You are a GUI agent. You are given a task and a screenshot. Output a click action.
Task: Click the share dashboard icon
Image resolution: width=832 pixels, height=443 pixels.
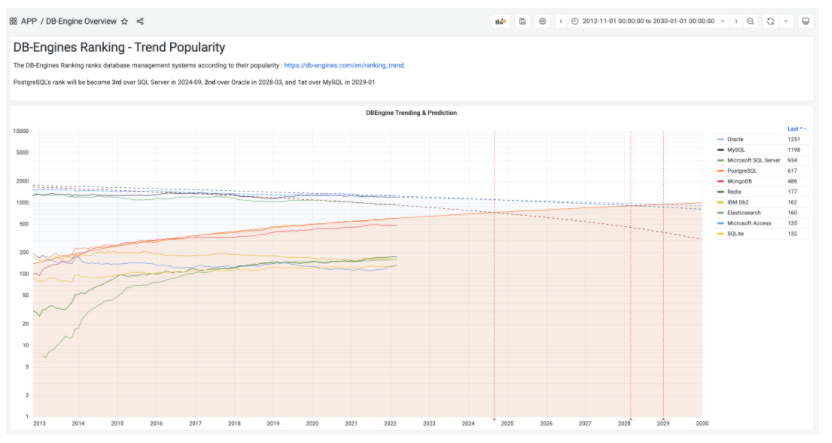(x=139, y=20)
